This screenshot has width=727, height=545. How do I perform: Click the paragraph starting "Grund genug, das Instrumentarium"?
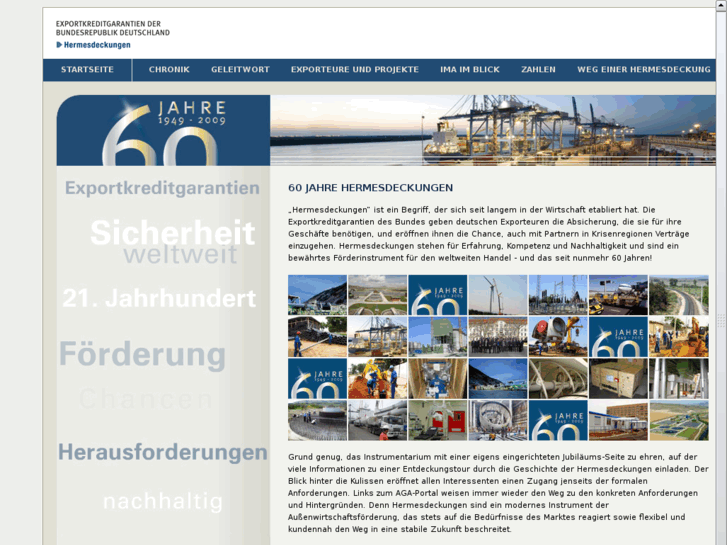(498, 493)
